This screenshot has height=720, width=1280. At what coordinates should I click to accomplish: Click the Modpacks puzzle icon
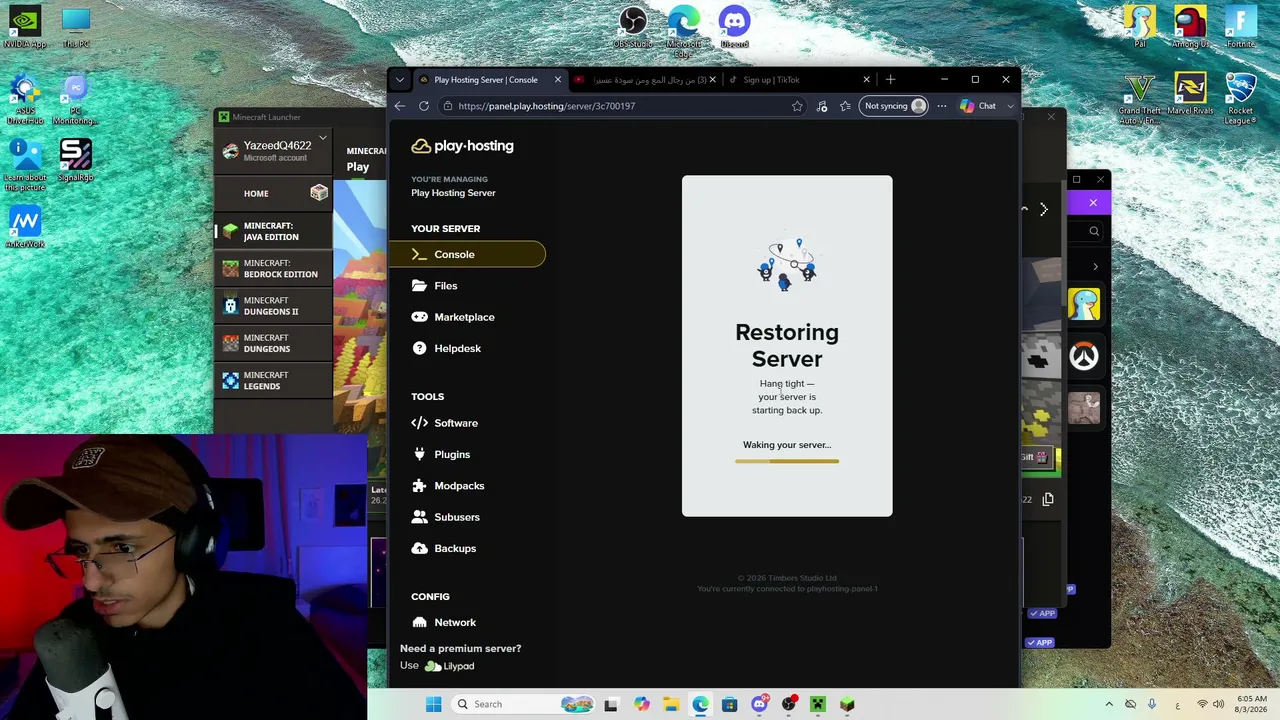419,486
